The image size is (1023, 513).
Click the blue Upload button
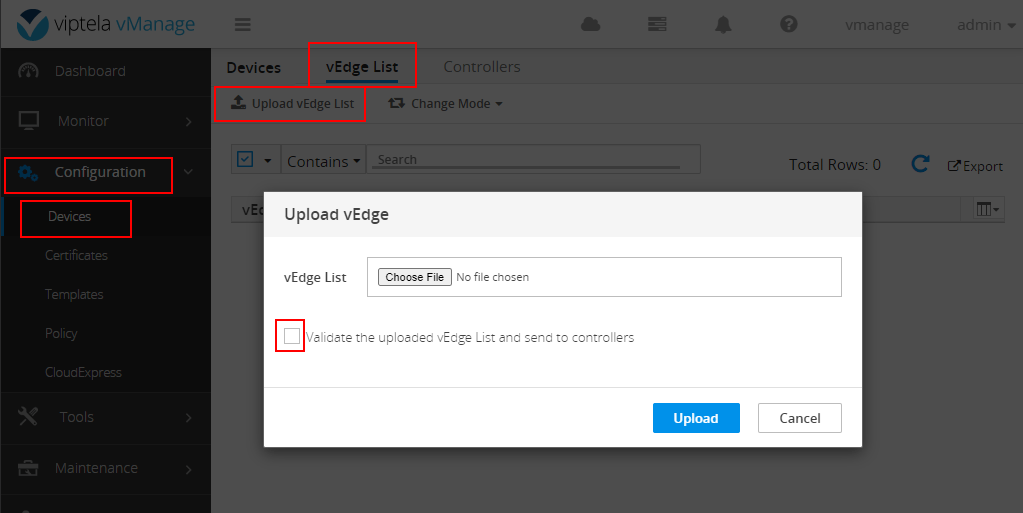[x=695, y=418]
